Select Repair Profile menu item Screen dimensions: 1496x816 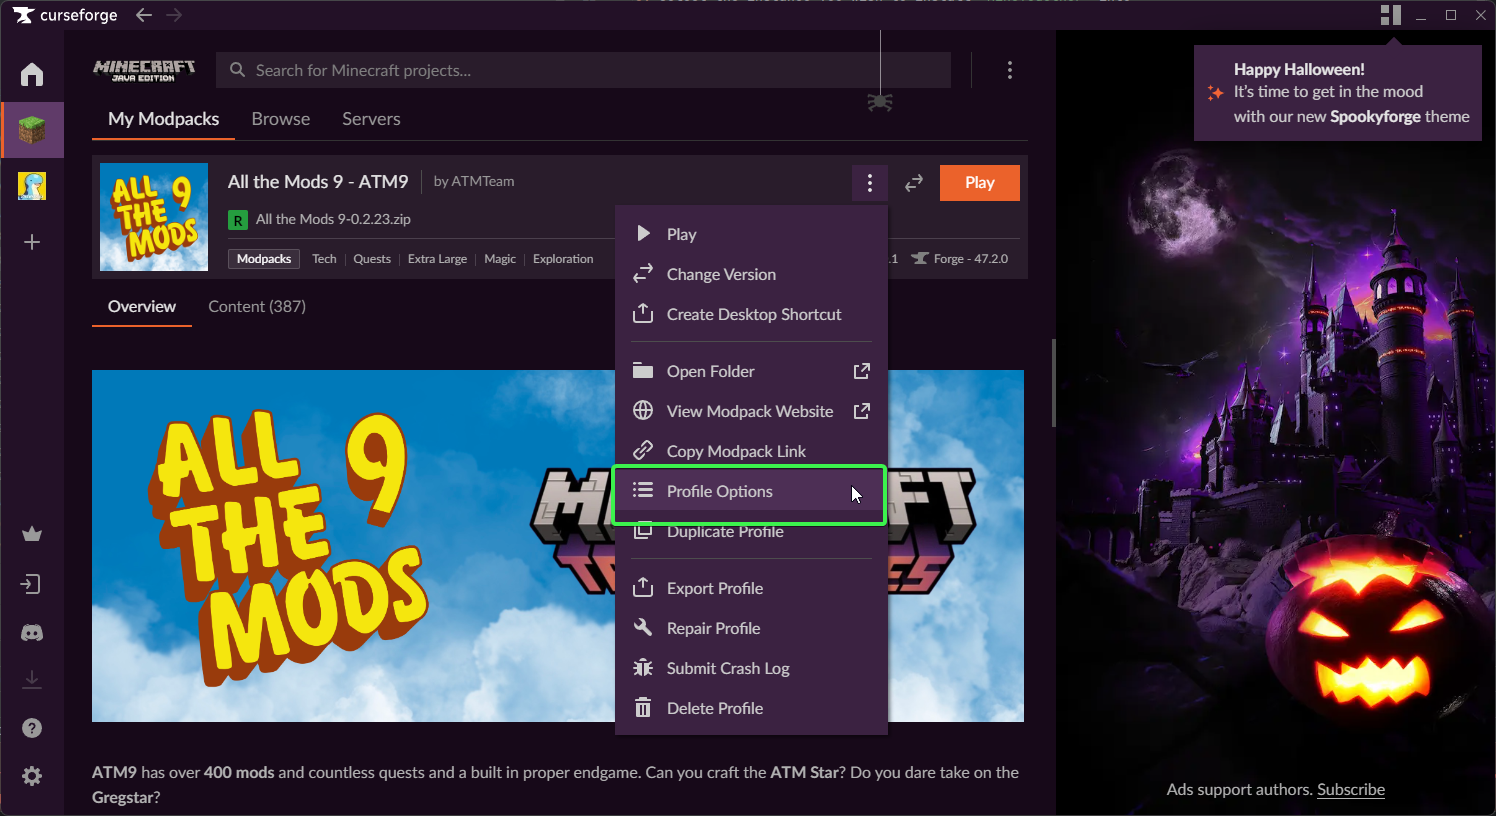751,628
